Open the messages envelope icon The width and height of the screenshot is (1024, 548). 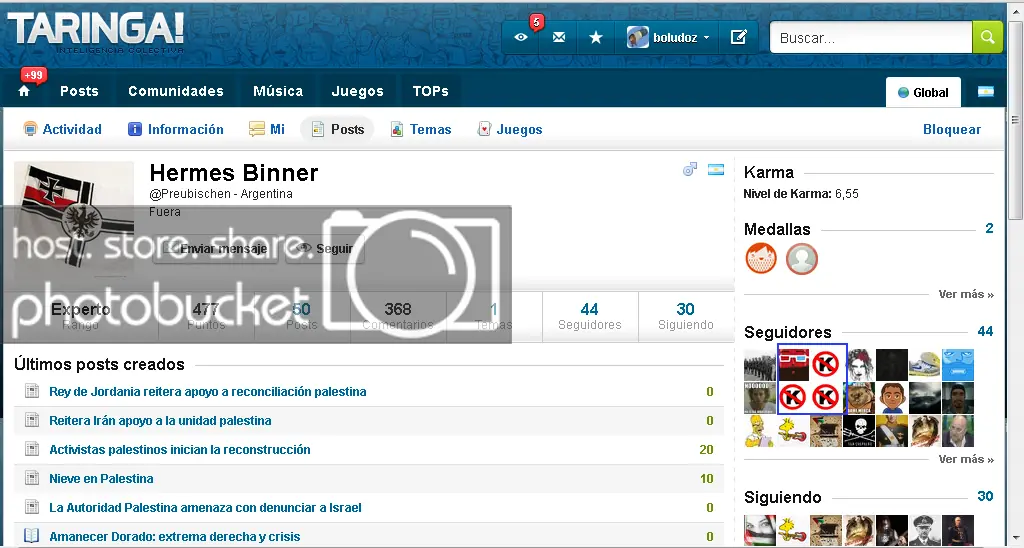coord(559,38)
